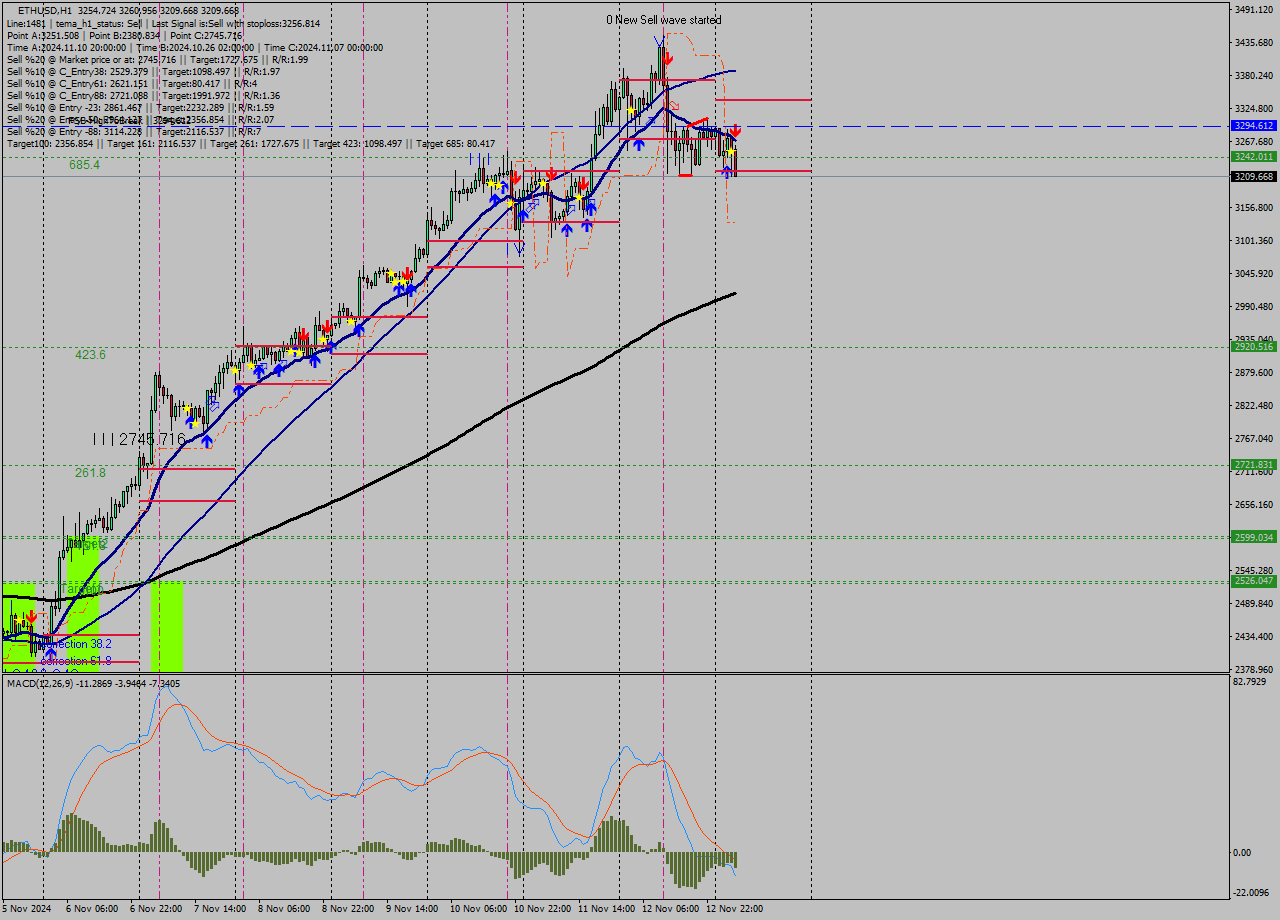The image size is (1280, 920).
Task: Click the '9 Nov 14:00' time label
Action: click(x=412, y=909)
